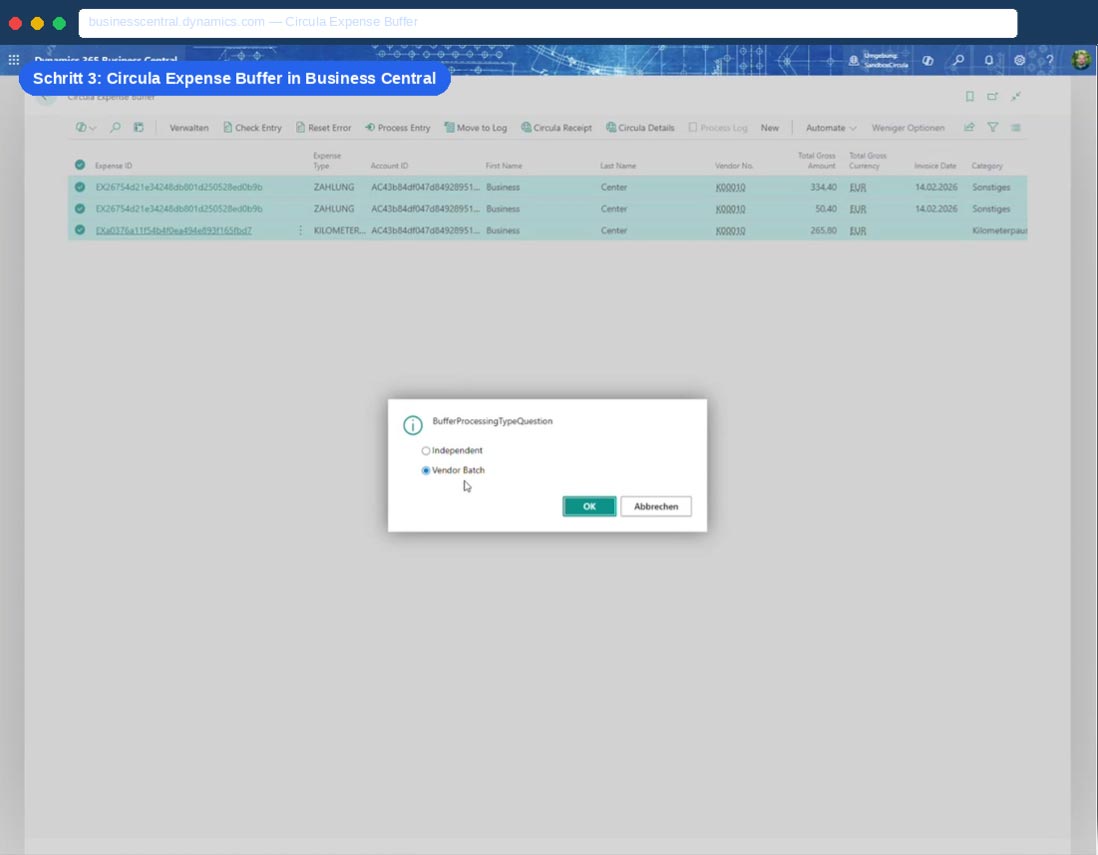
Task: Open vendor K00010 in the 334.40 row
Action: (x=730, y=187)
